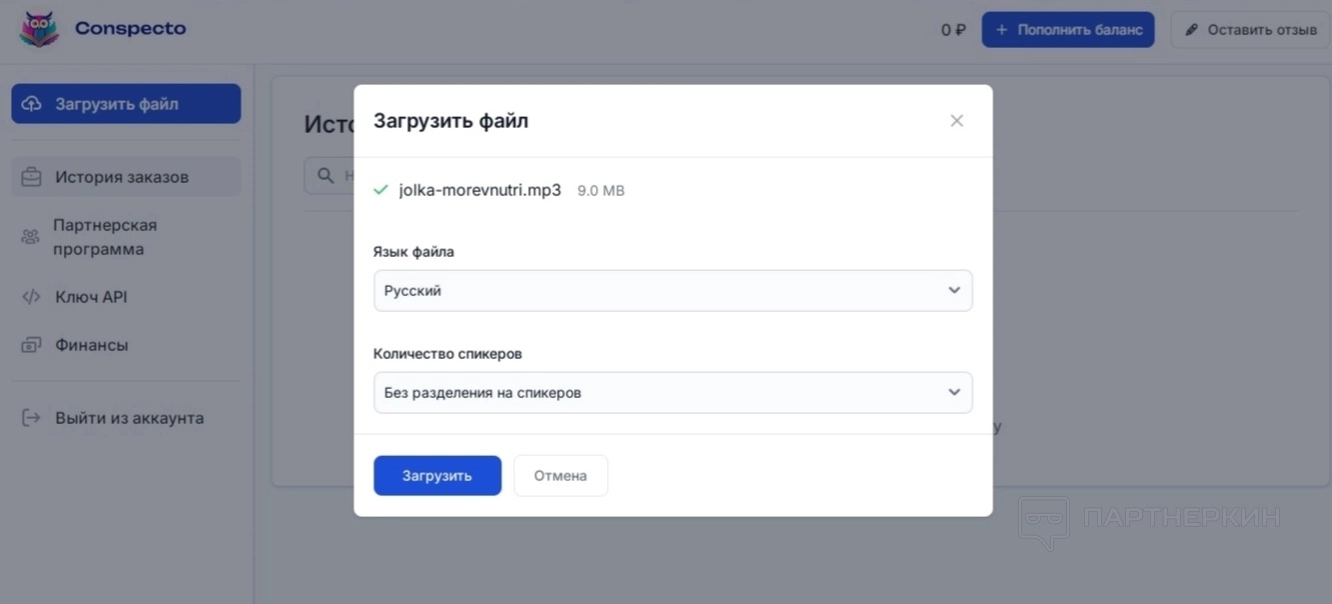1332x604 pixels.
Task: Open История заказов menu item
Action: point(122,177)
